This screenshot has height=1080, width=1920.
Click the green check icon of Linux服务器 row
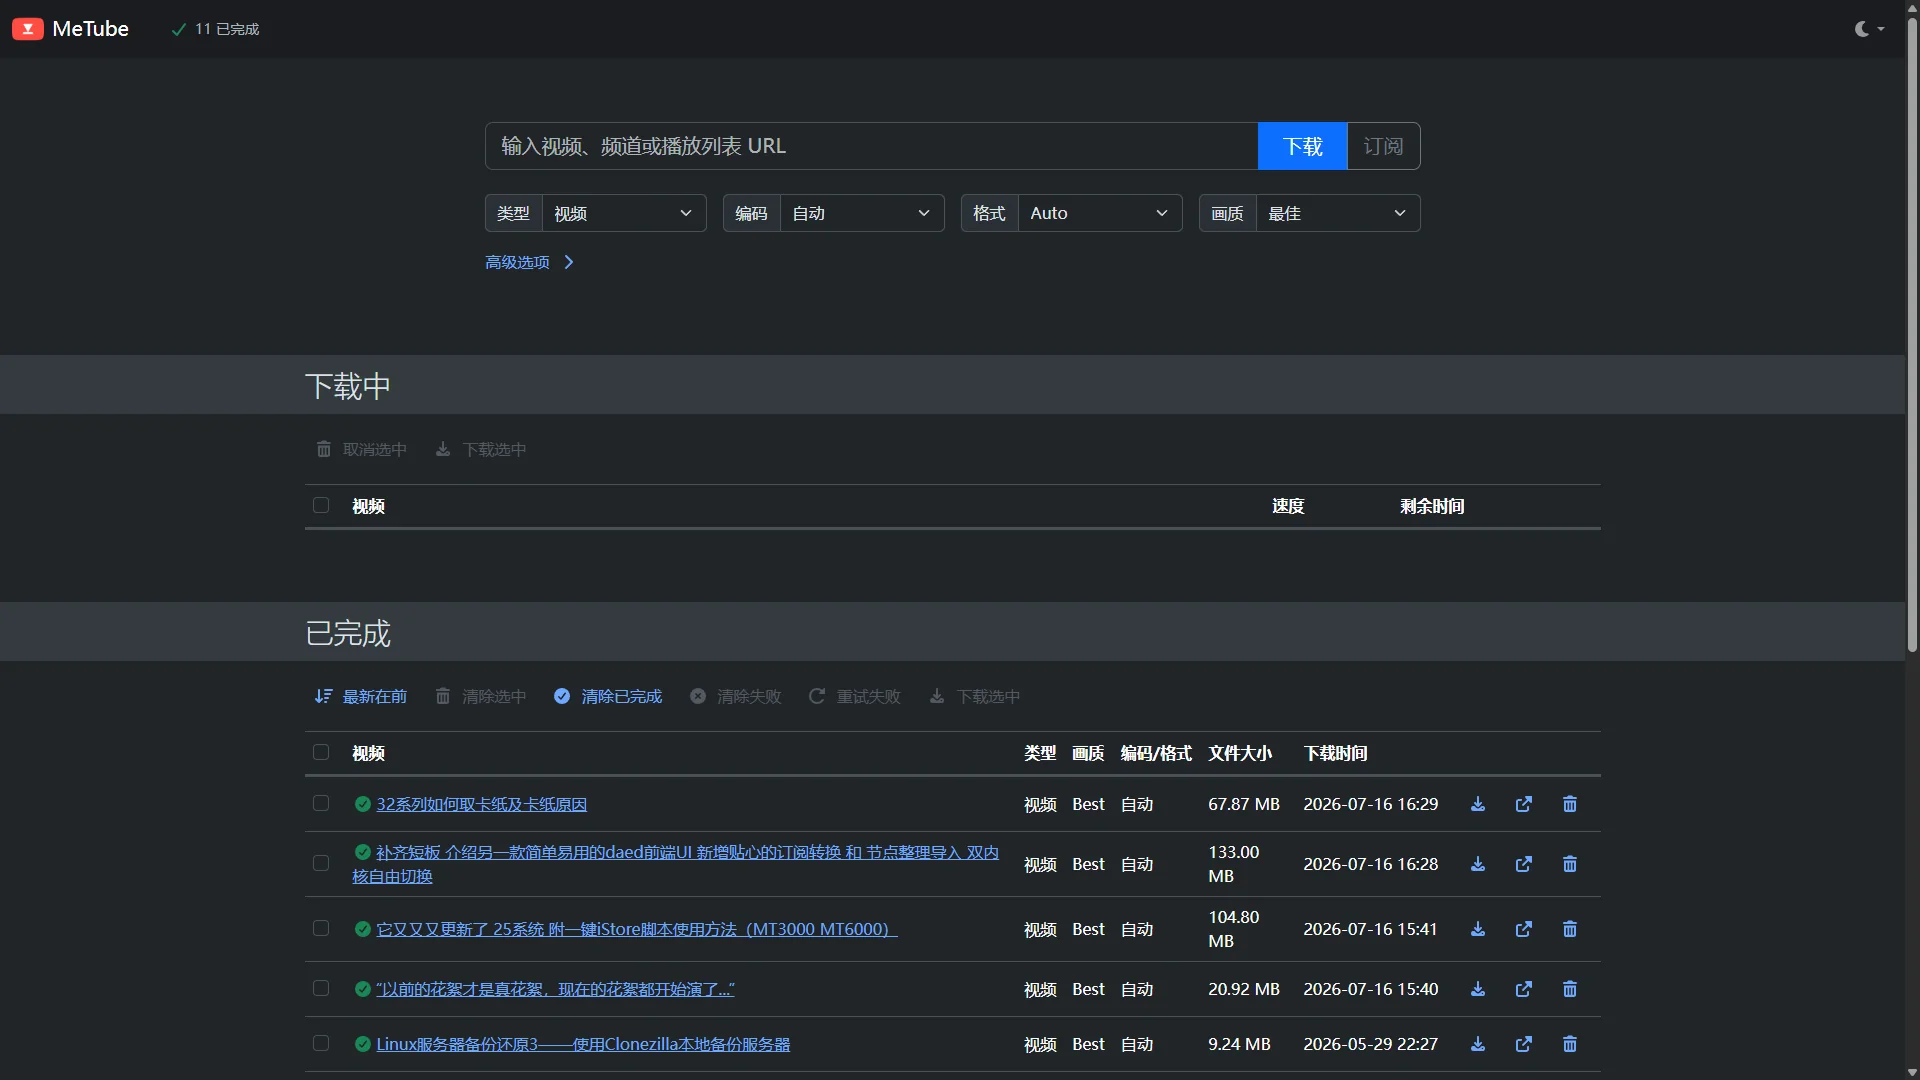click(363, 1044)
